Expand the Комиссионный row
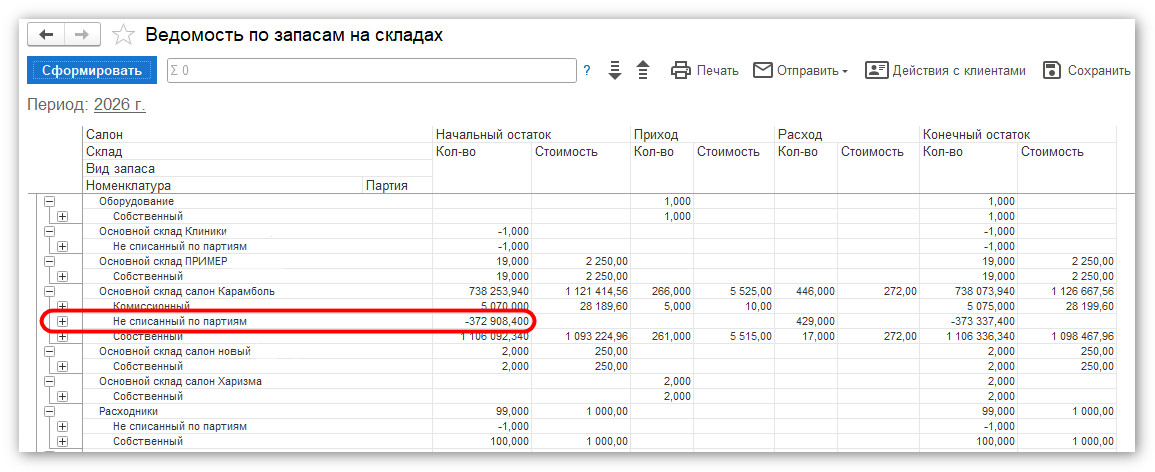Viewport: 1155px width, 472px height. (63, 306)
